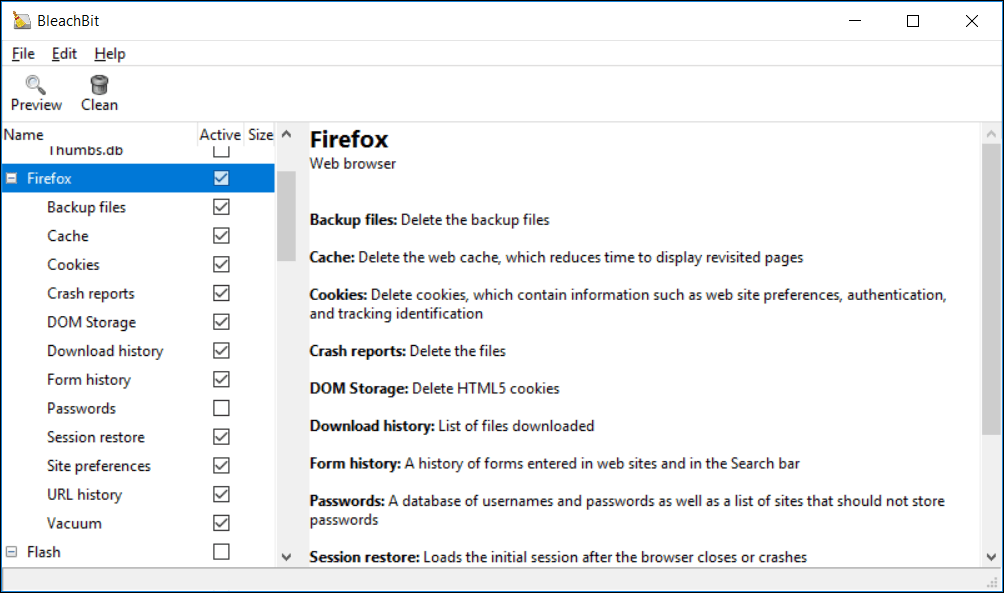Screen dimensions: 1004x593
Task: Click the Preview magnifying glass icon
Action: coord(35,84)
